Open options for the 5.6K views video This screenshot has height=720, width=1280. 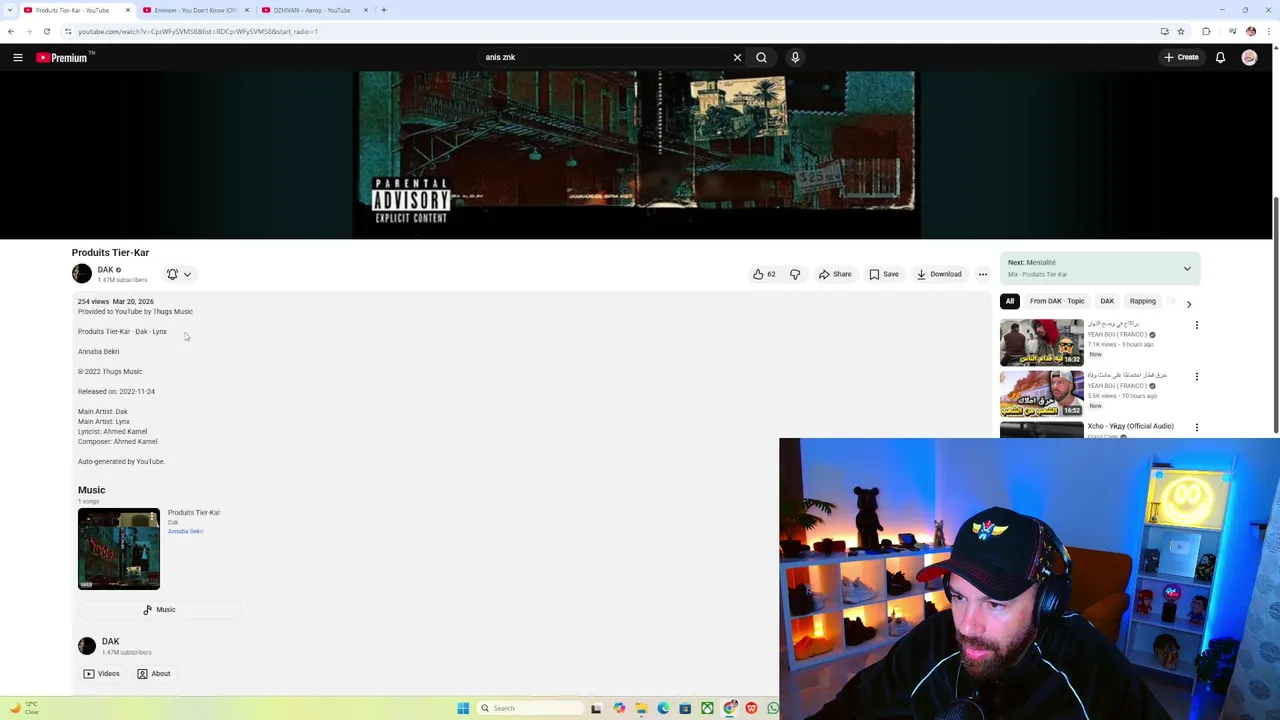tap(1197, 376)
